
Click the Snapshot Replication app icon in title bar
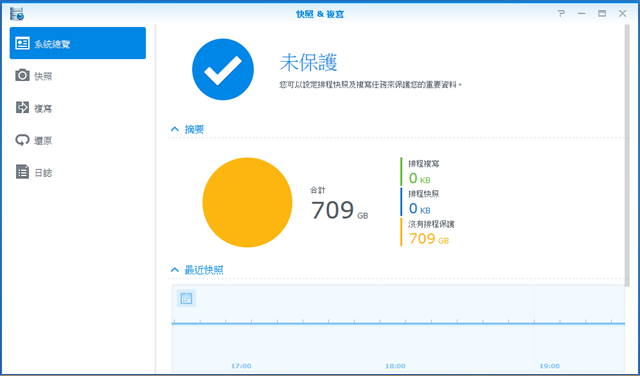[17, 13]
